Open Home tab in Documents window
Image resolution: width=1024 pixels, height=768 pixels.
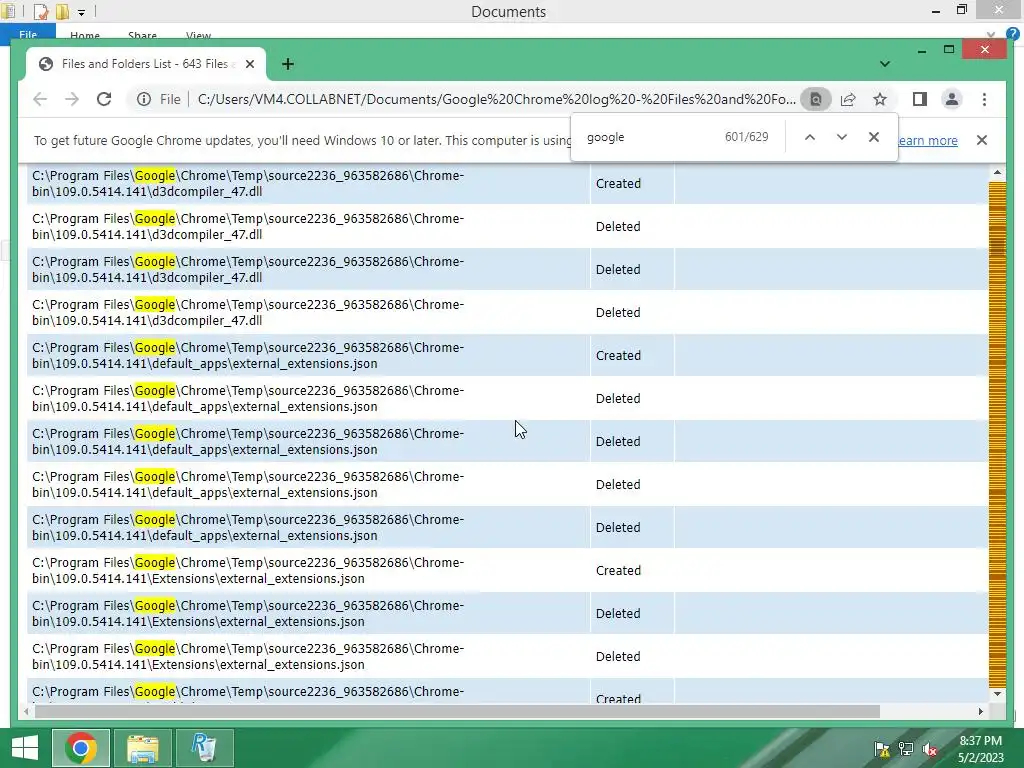click(85, 36)
